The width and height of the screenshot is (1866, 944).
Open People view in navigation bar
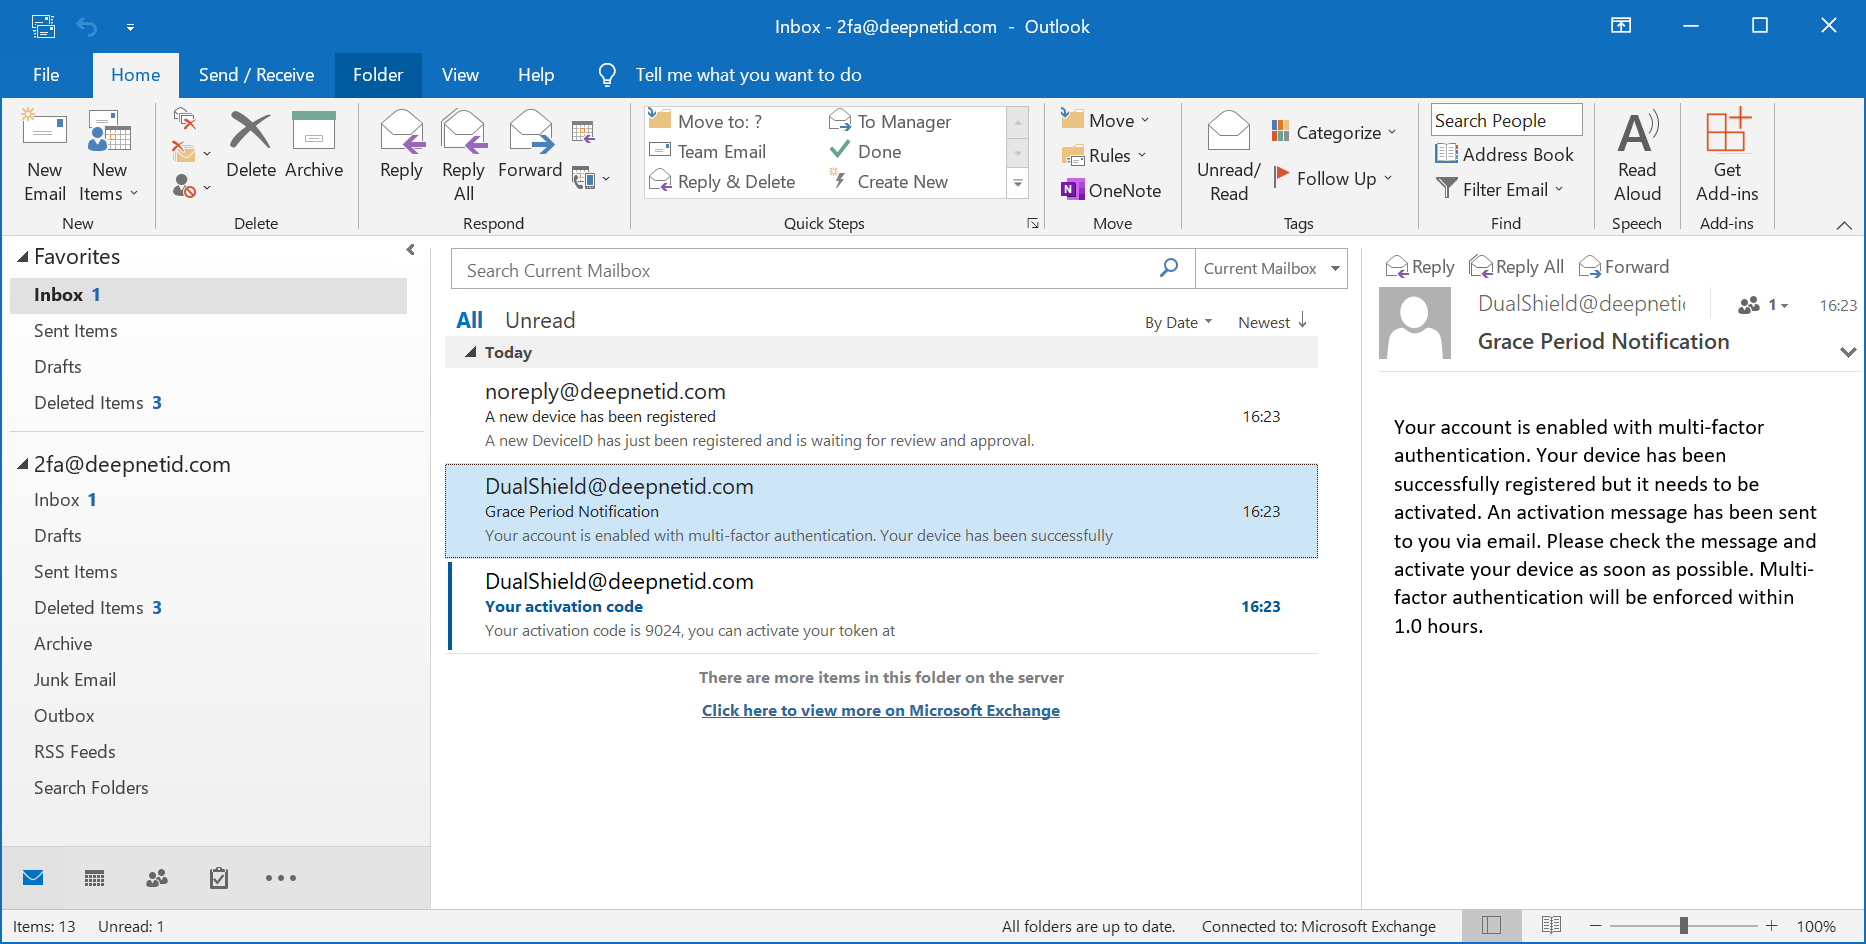pyautogui.click(x=157, y=878)
